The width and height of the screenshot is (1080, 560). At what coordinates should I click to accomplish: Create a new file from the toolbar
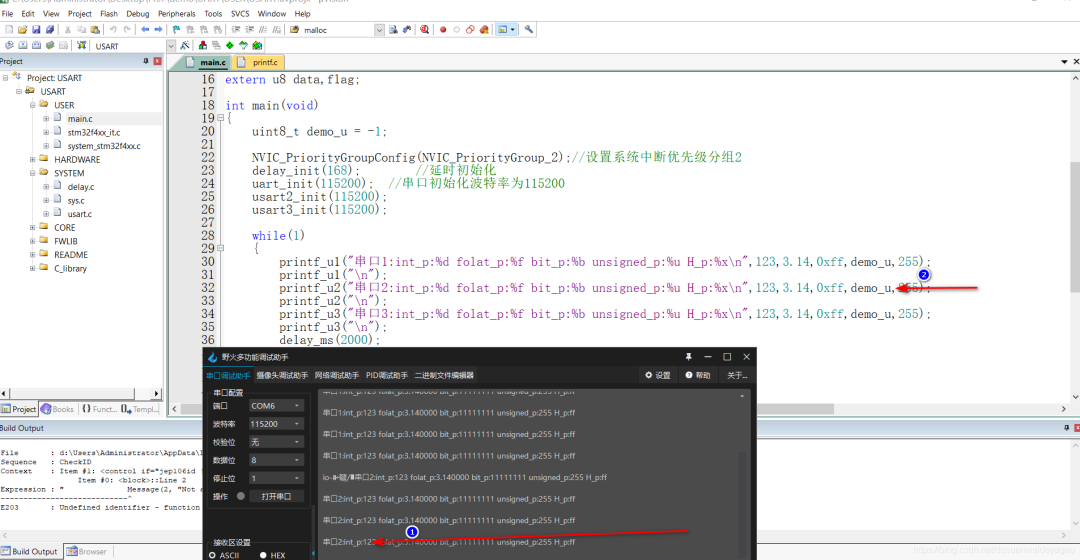click(9, 30)
